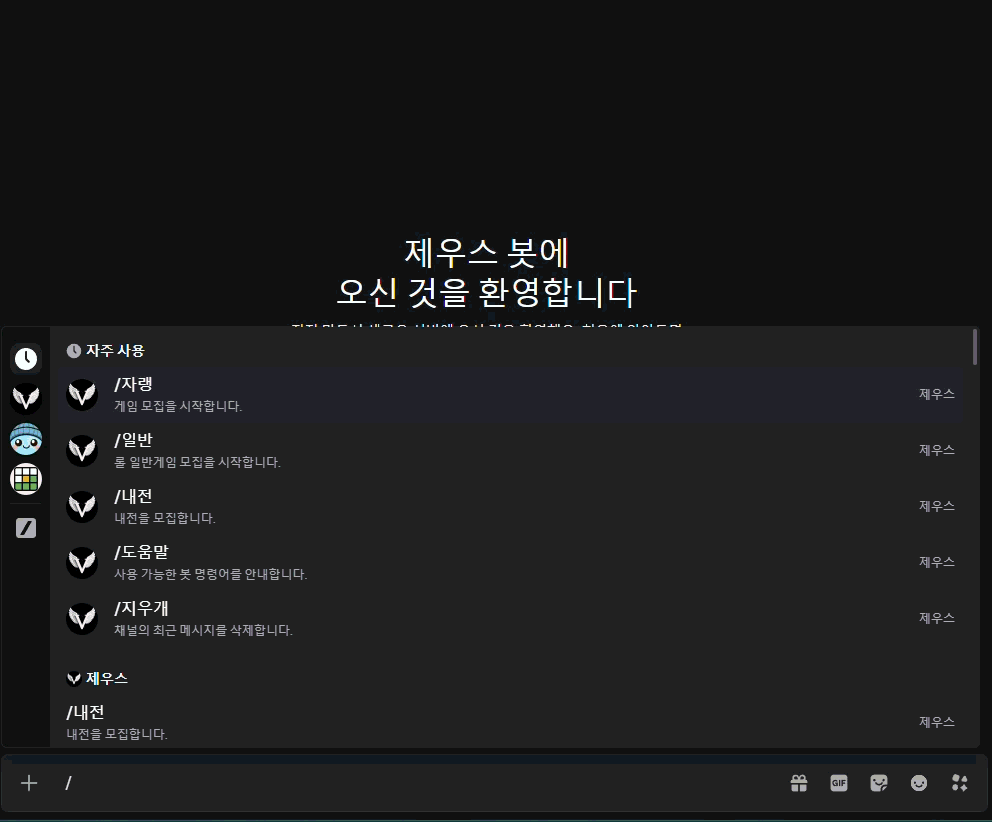
Task: Click the plus attachment button
Action: (28, 783)
